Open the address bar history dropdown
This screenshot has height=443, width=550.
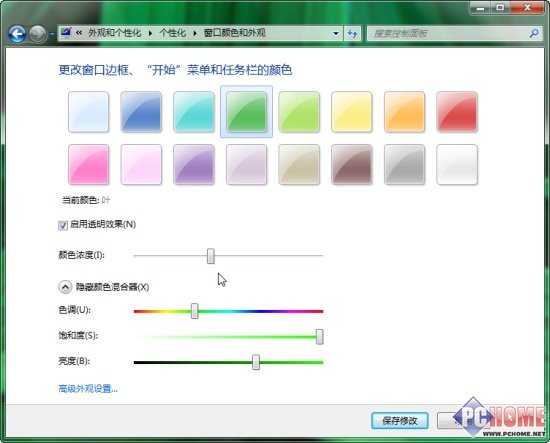click(x=336, y=34)
